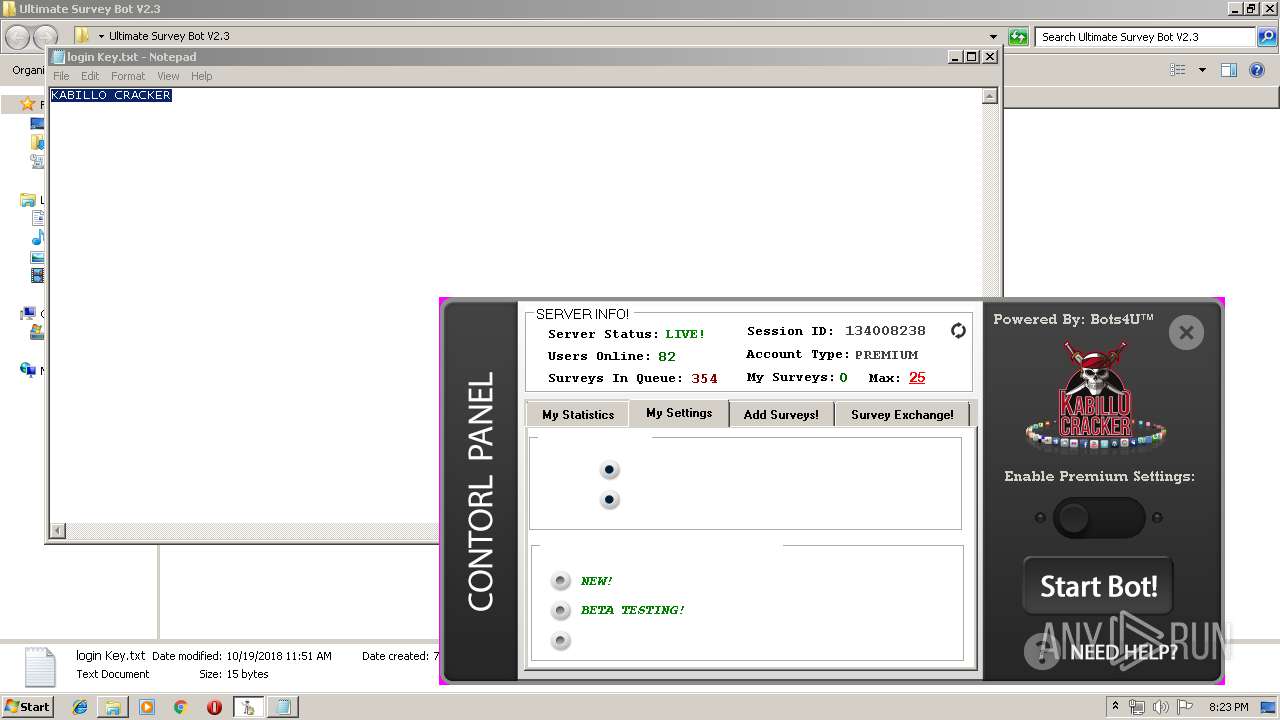1280x720 pixels.
Task: Click the Server Status LIVE! text
Action: click(x=685, y=334)
